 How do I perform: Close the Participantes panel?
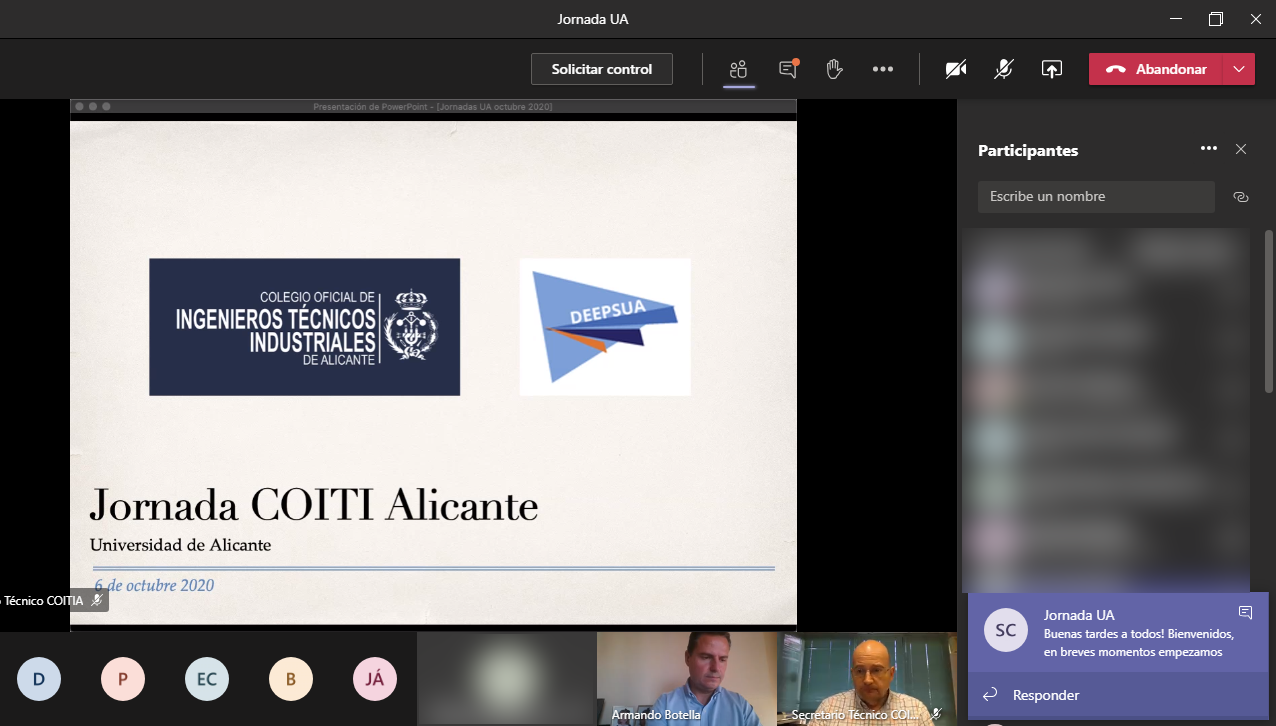coord(1241,149)
